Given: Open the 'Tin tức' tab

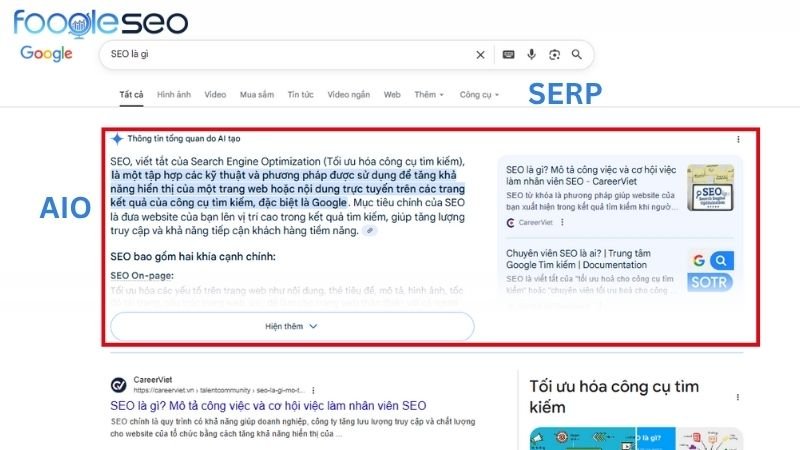Looking at the screenshot, I should pyautogui.click(x=301, y=95).
